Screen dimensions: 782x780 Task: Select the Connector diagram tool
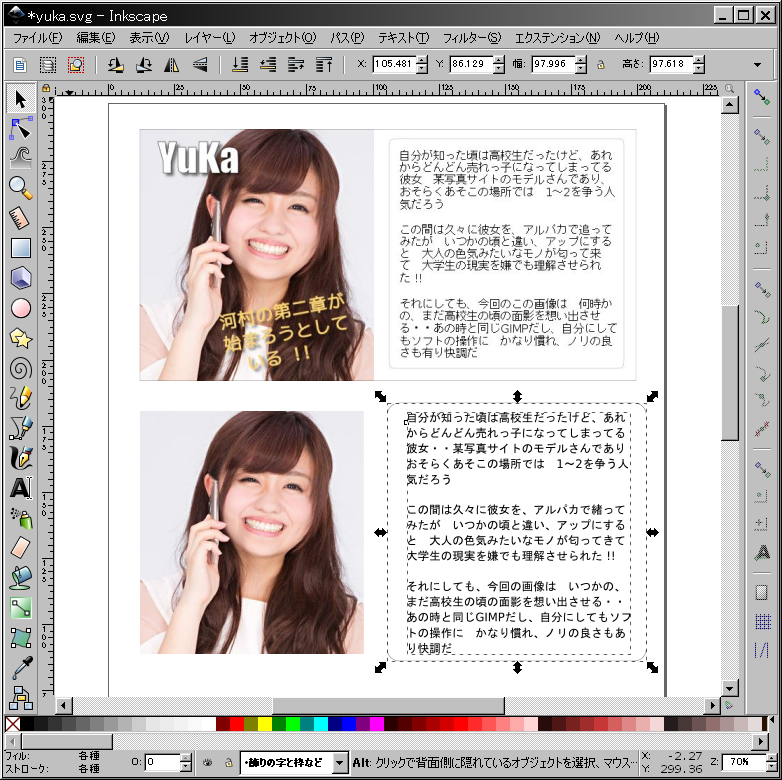click(21, 698)
